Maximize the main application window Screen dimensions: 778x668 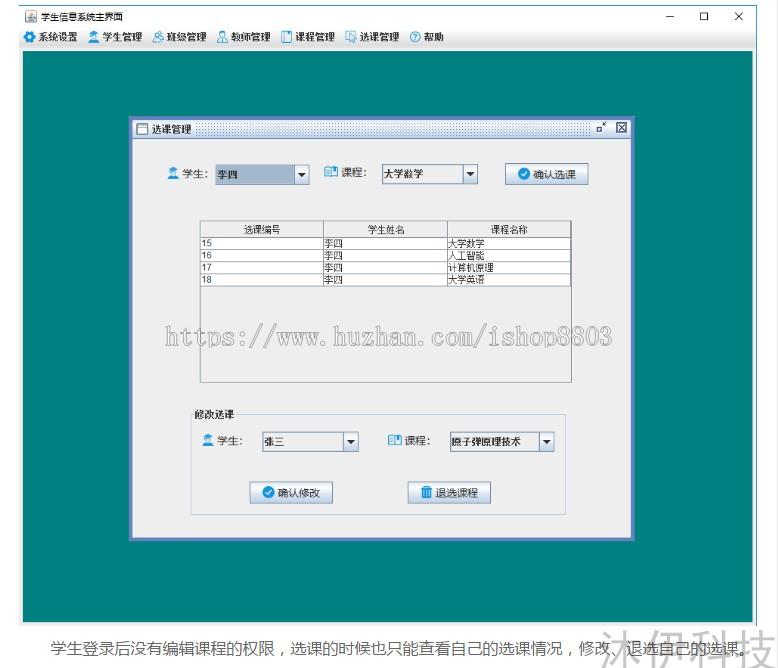pos(704,16)
